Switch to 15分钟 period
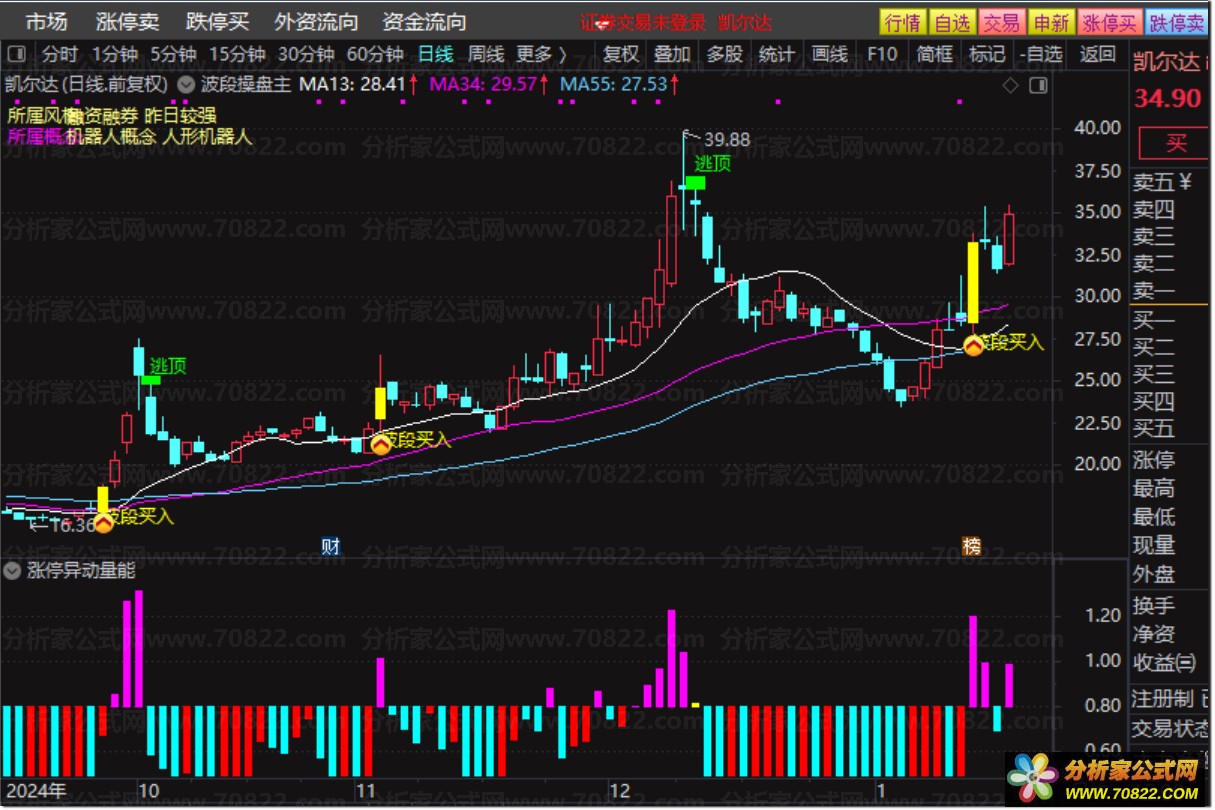Viewport: 1215px width, 810px height. point(238,54)
